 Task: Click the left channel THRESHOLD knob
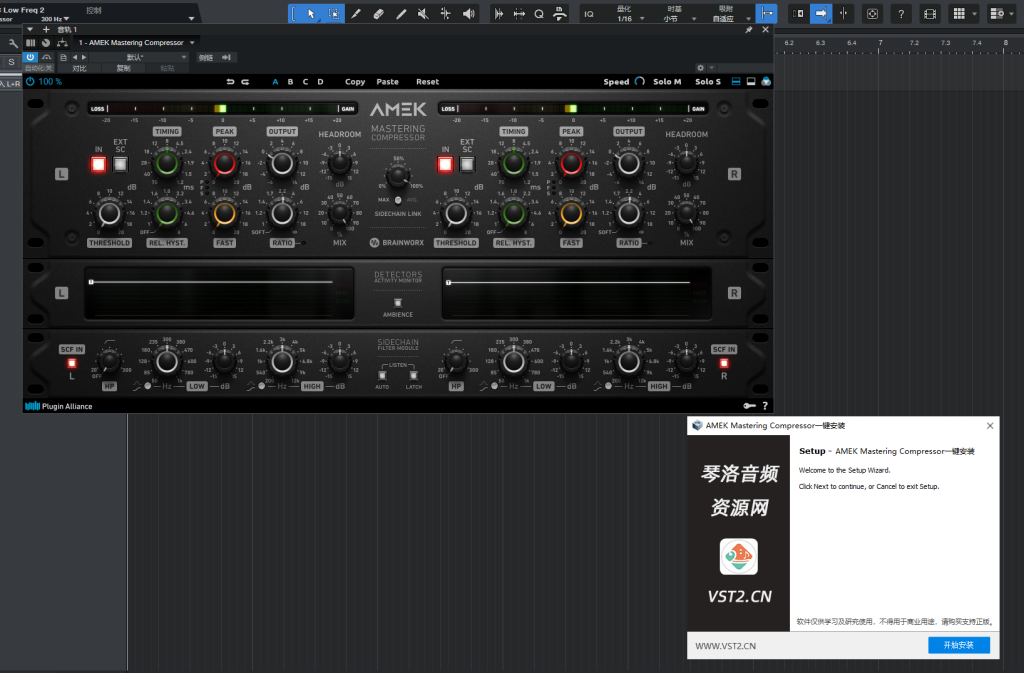(x=109, y=212)
